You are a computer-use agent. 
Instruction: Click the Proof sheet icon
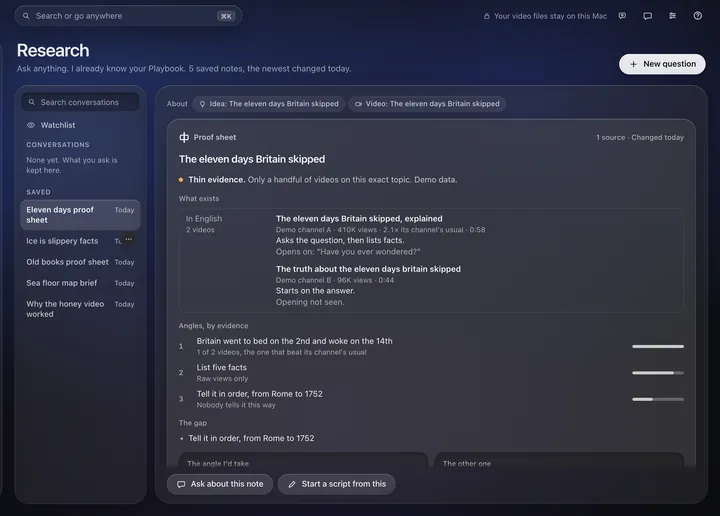pos(184,137)
